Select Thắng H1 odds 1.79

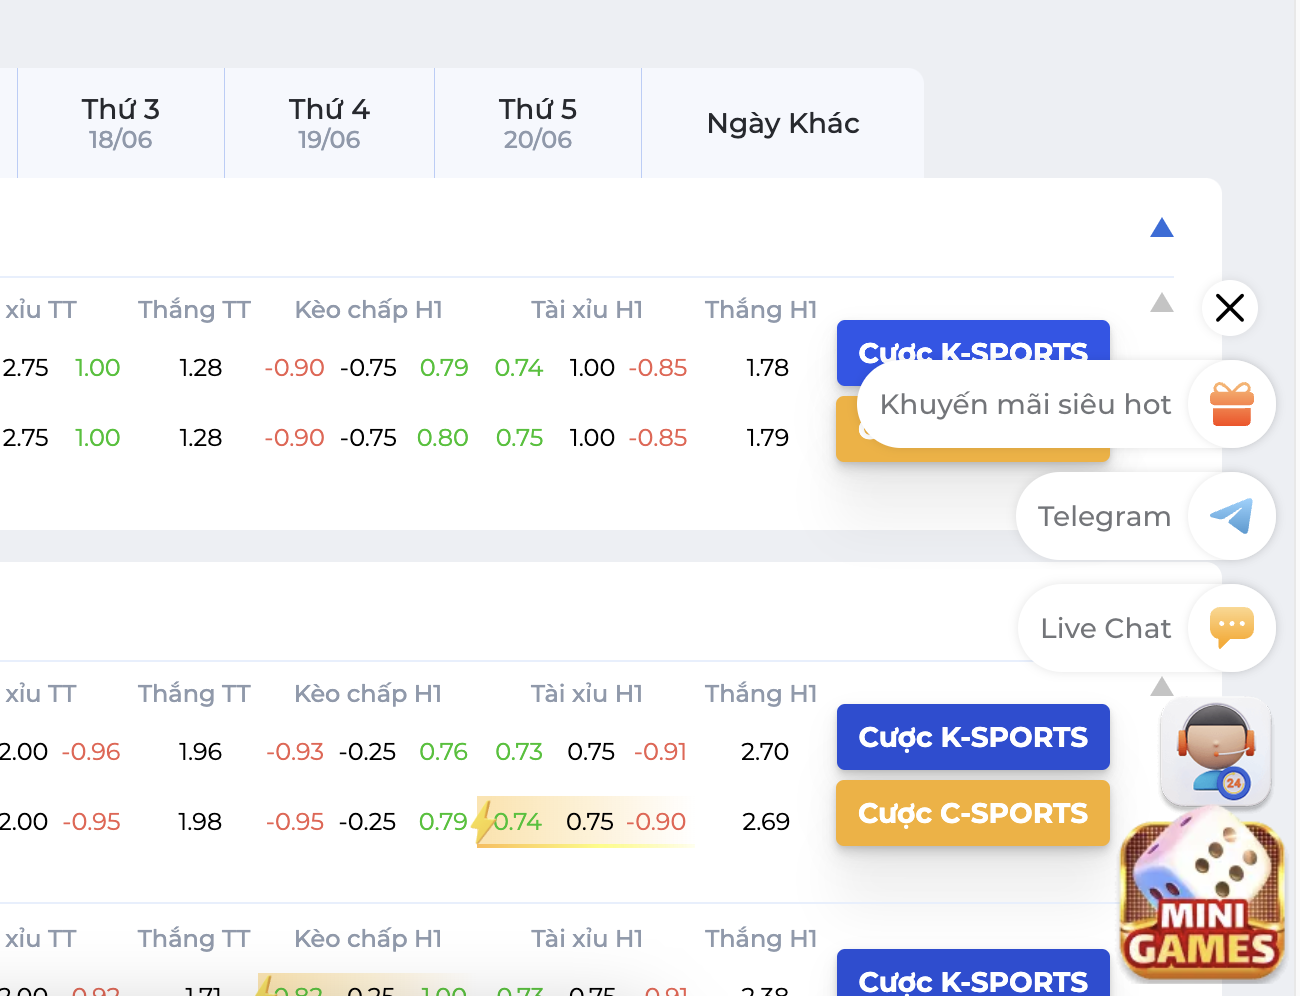(767, 438)
